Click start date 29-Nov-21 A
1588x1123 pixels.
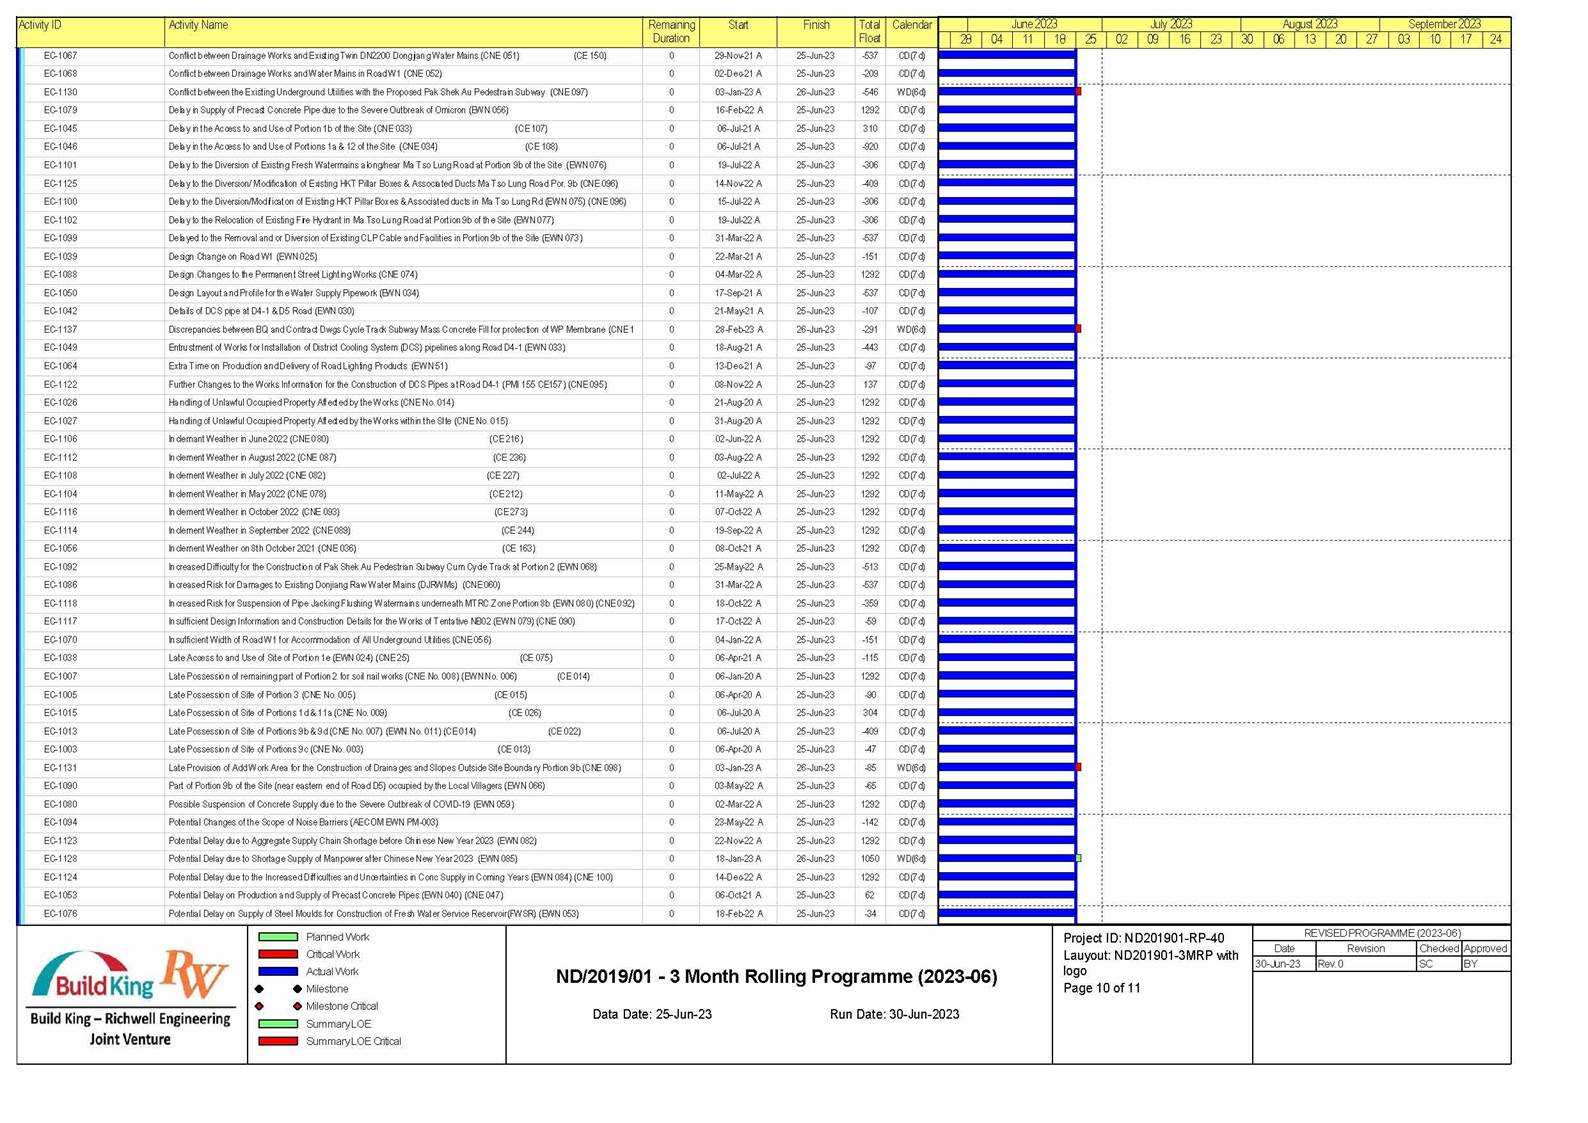coord(738,56)
